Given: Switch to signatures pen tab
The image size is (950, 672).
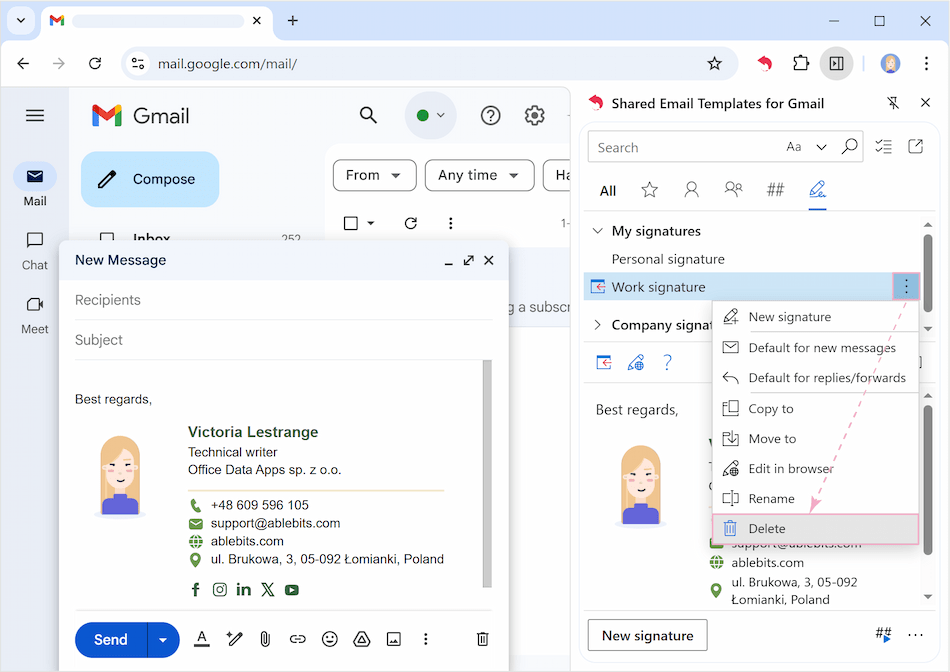Looking at the screenshot, I should (x=817, y=190).
